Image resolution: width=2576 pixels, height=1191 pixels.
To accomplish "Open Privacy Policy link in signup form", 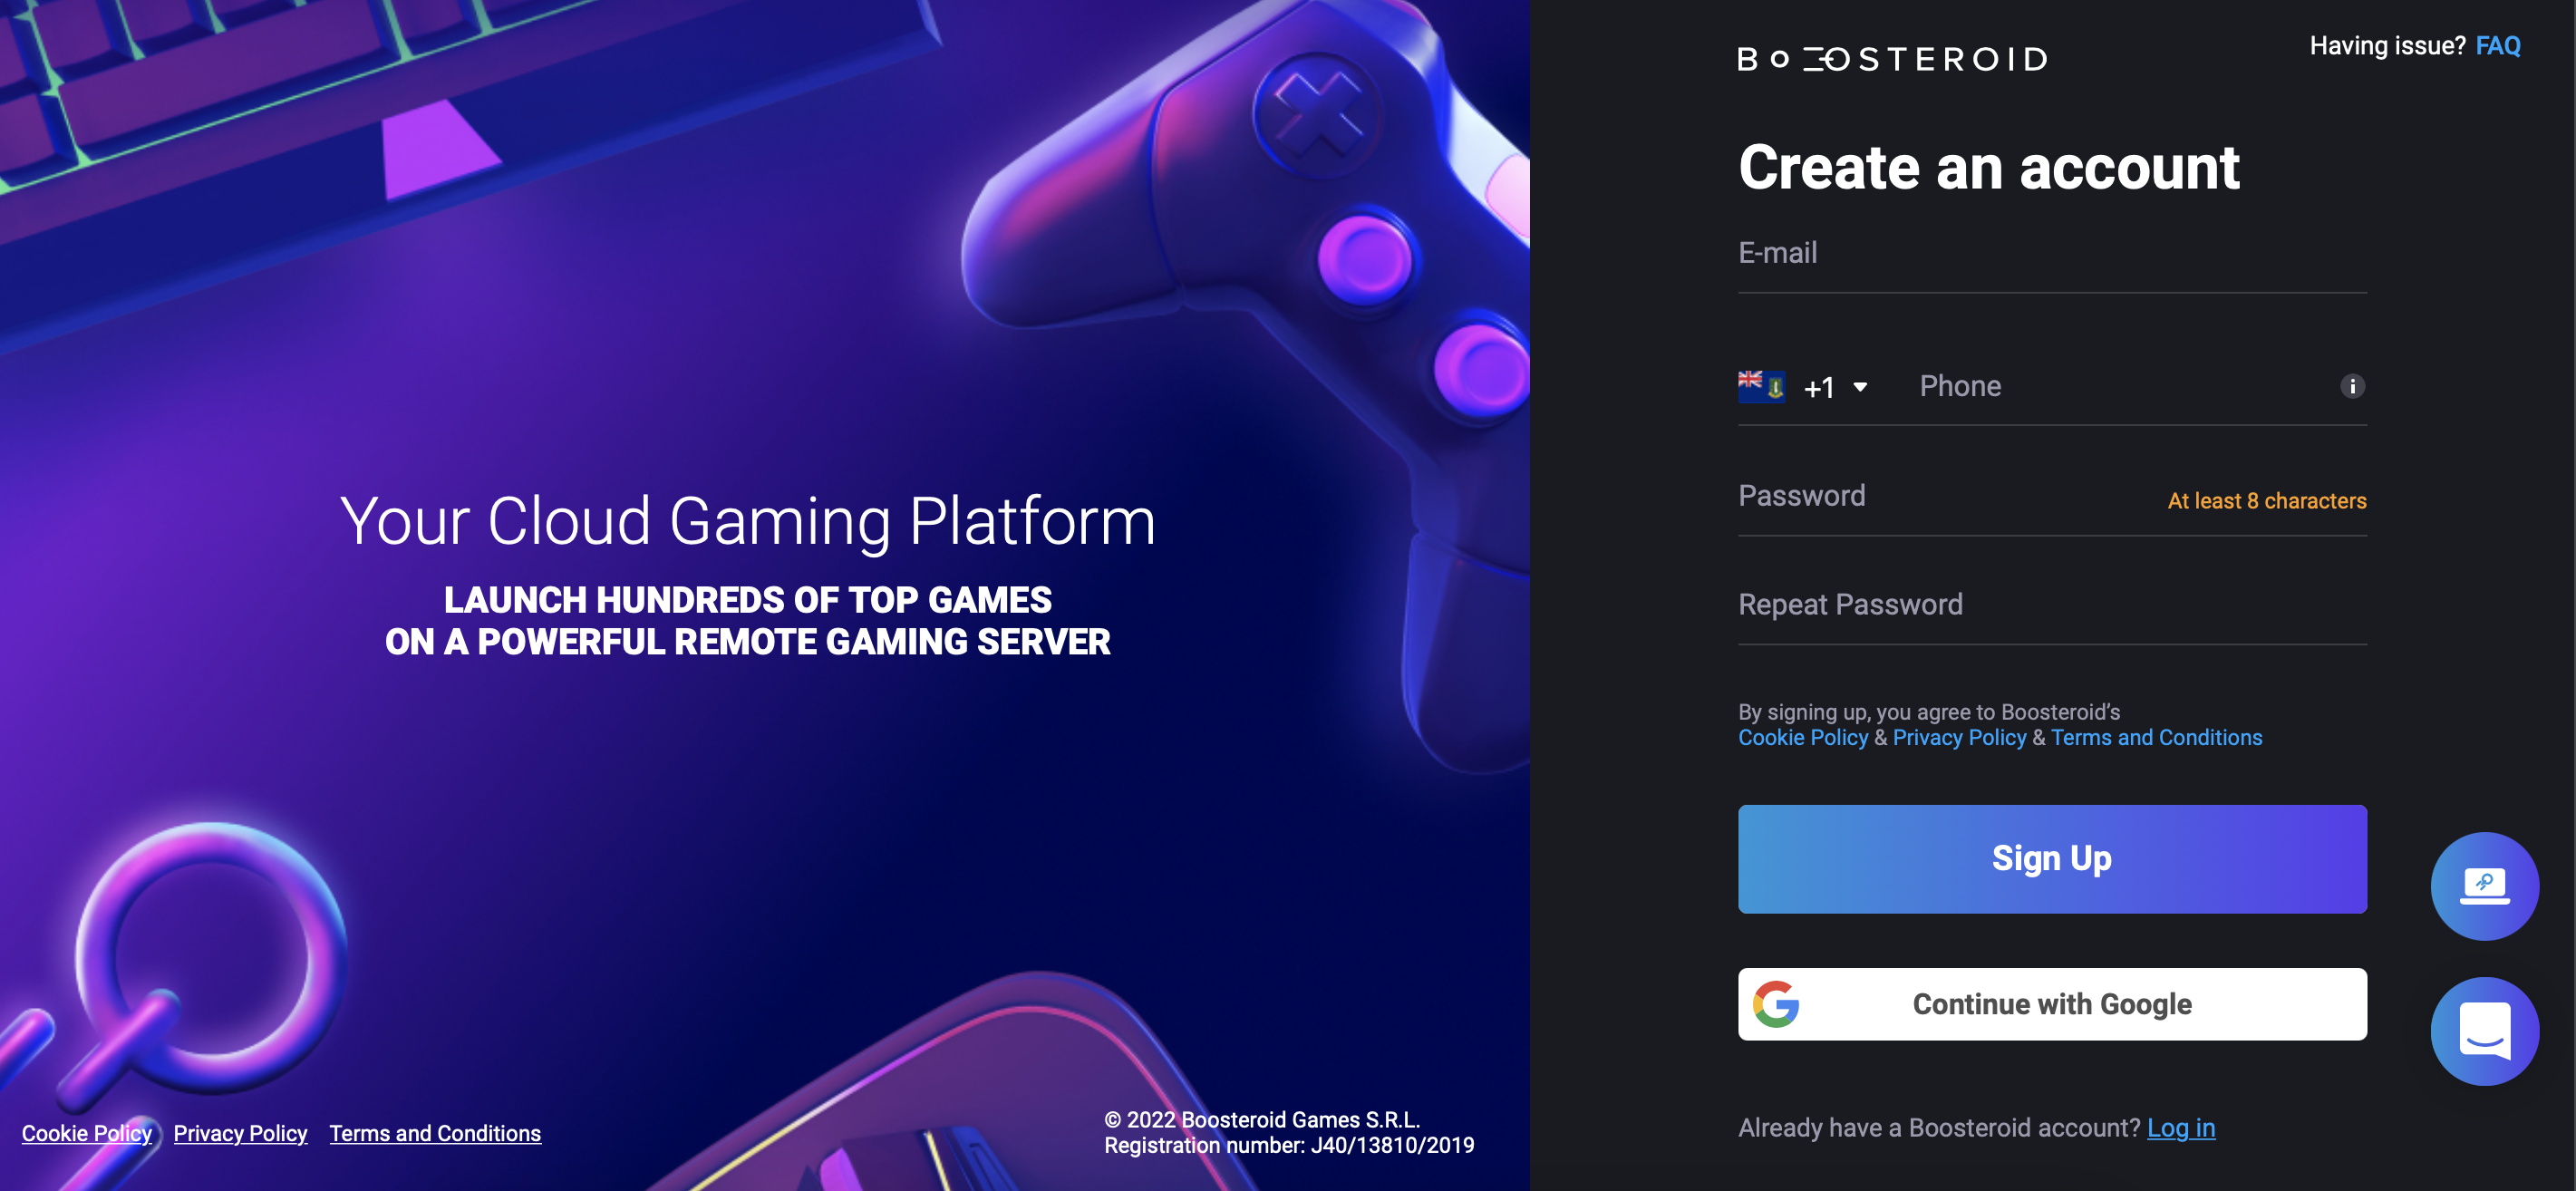I will 1959,737.
